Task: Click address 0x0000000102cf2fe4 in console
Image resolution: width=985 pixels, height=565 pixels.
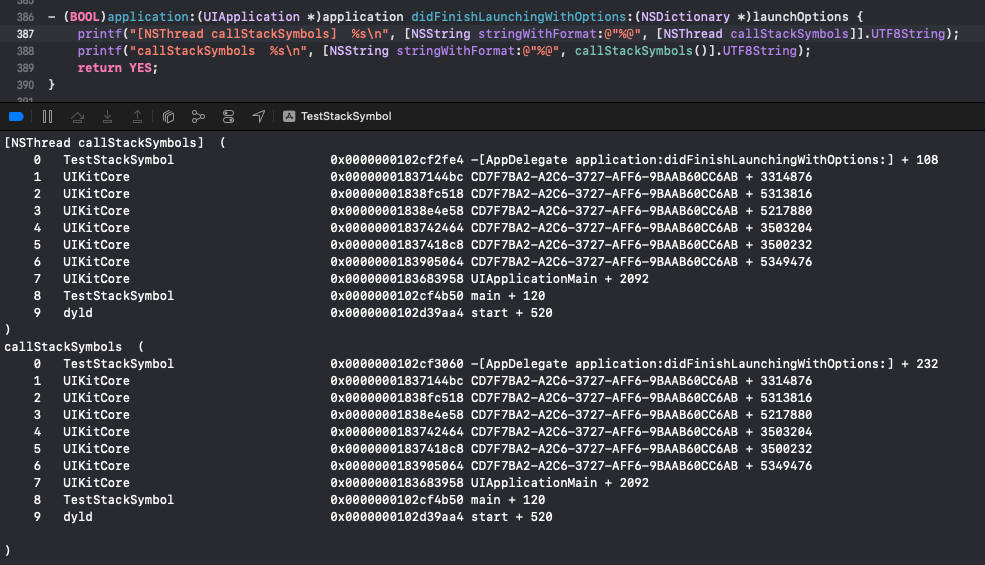Action: [x=397, y=160]
